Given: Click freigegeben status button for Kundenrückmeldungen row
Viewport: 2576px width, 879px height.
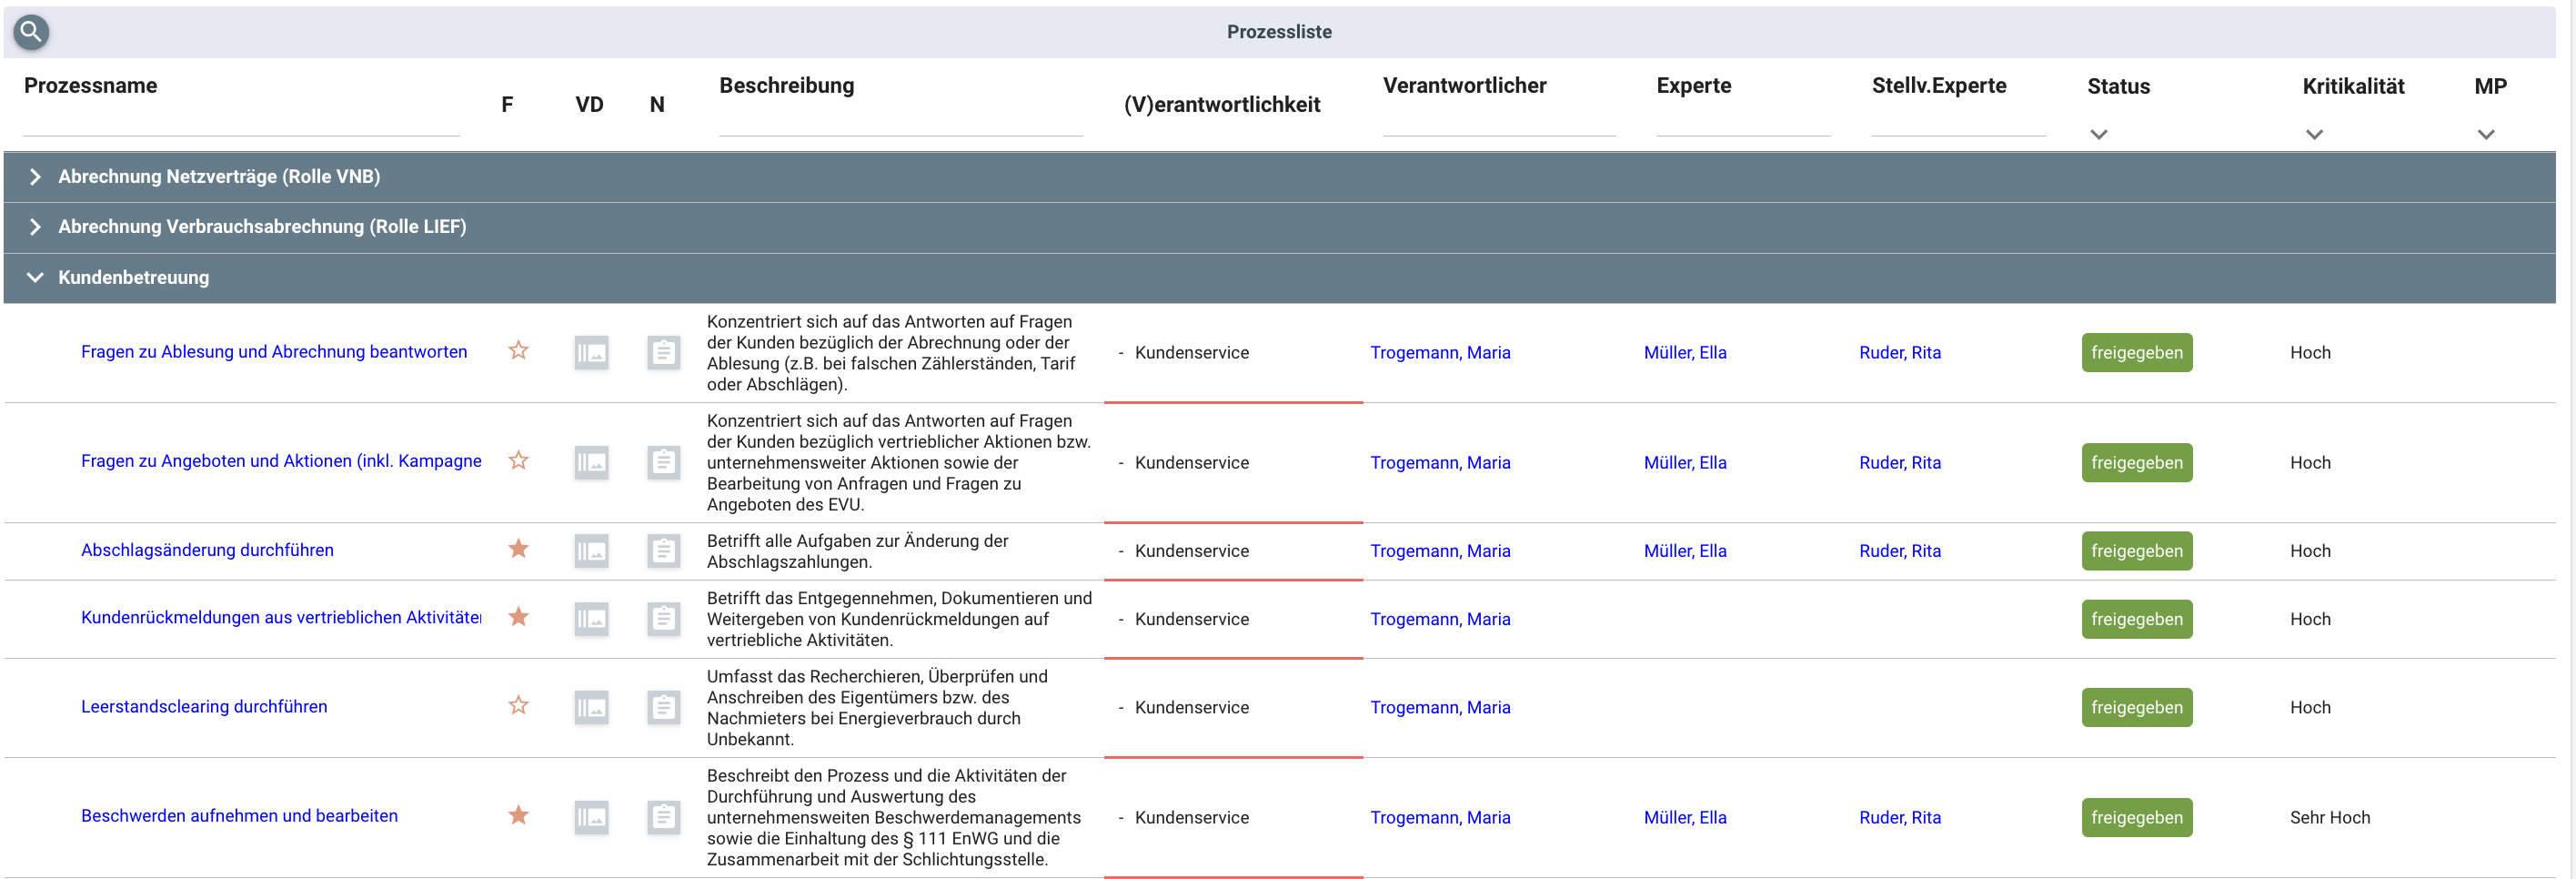Looking at the screenshot, I should tap(2136, 619).
